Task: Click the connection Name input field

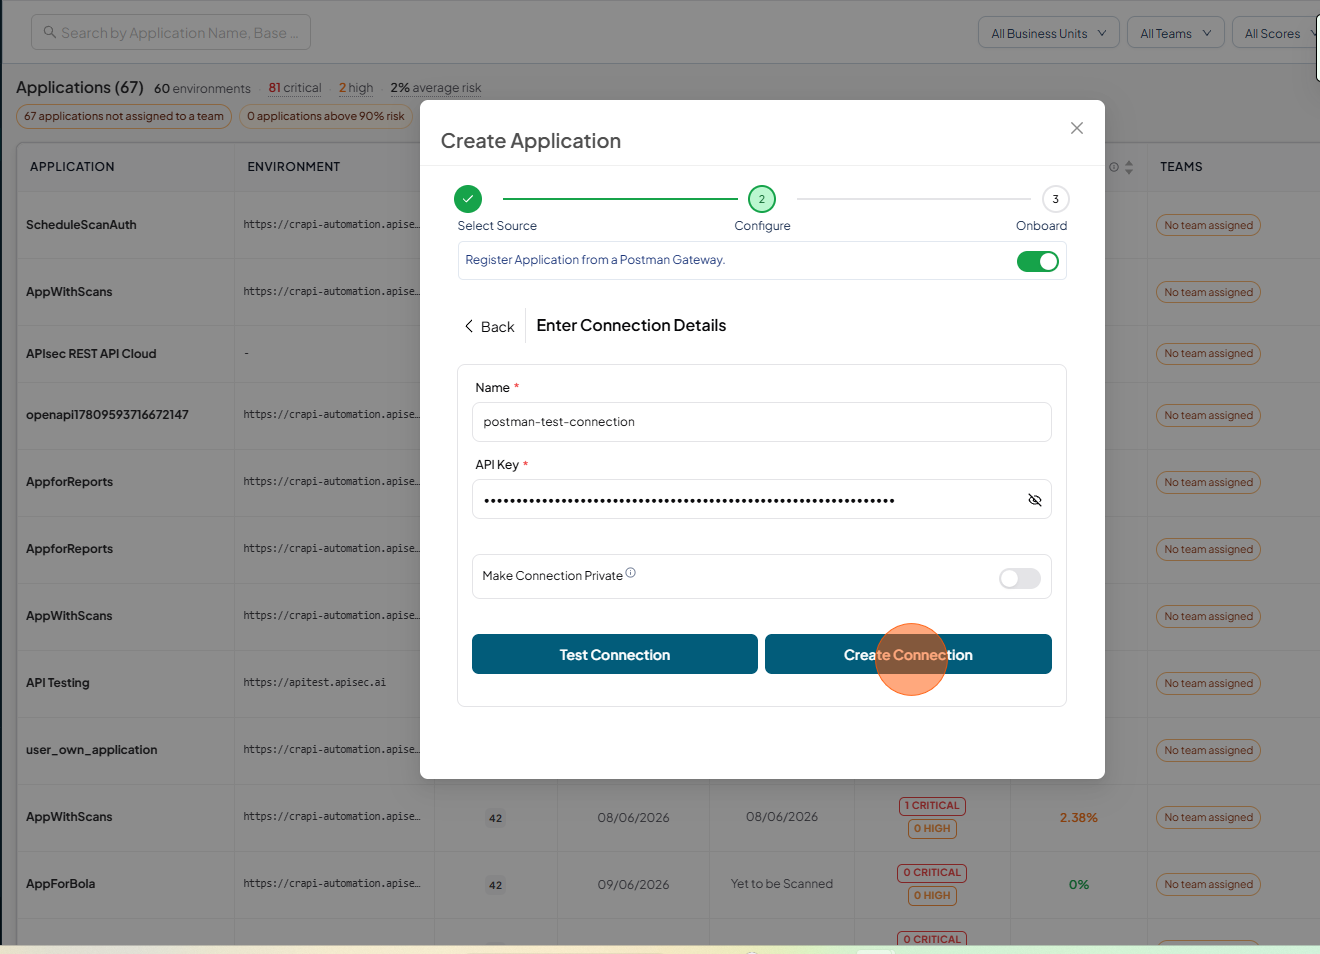Action: tap(762, 422)
